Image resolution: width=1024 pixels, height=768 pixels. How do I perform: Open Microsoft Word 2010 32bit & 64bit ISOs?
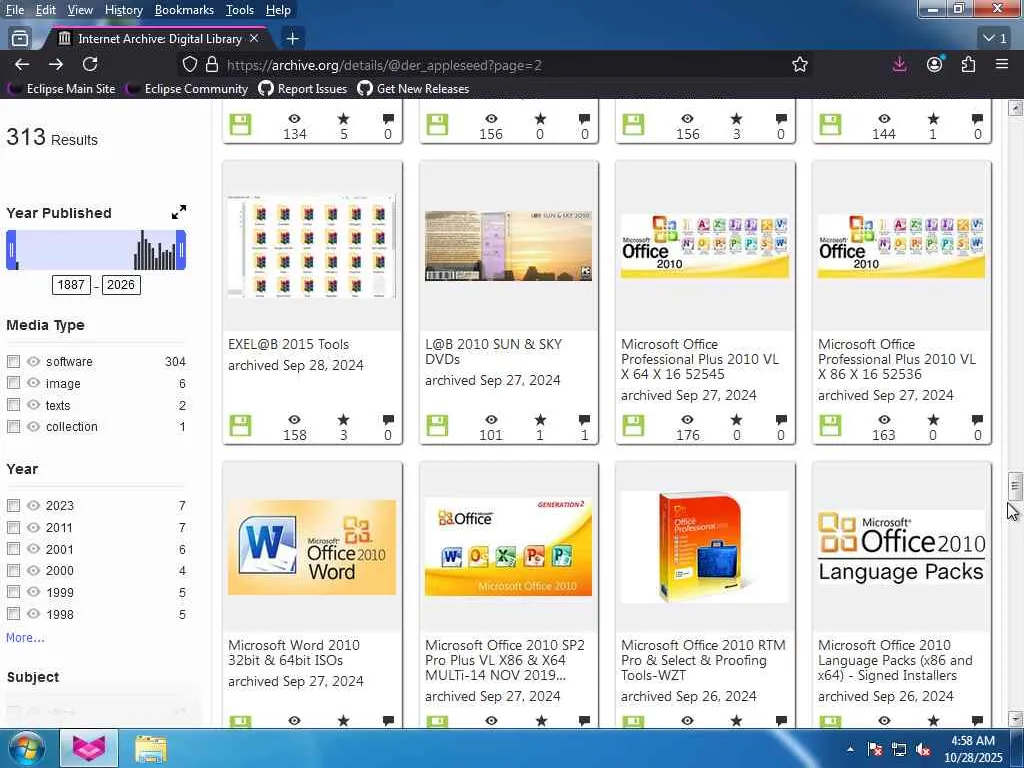[x=294, y=652]
